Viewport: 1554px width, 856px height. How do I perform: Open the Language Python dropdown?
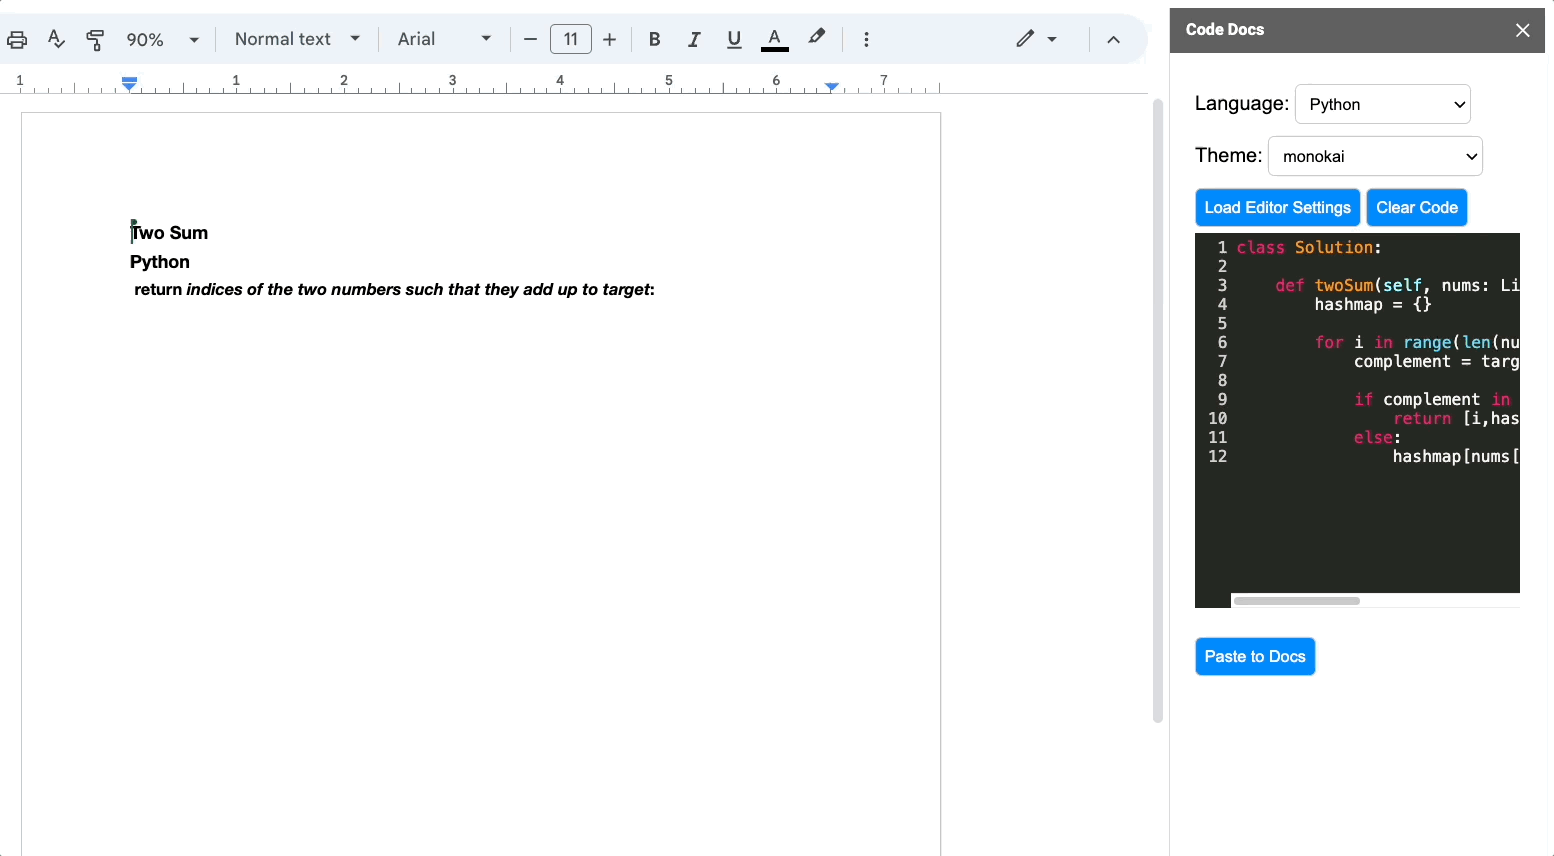[1382, 104]
